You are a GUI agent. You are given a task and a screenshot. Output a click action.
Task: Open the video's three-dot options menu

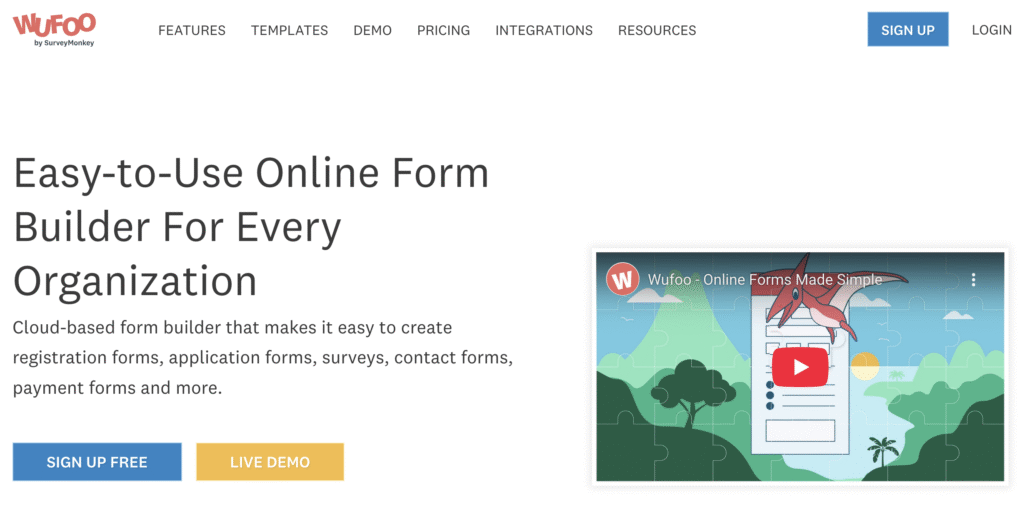tap(973, 280)
